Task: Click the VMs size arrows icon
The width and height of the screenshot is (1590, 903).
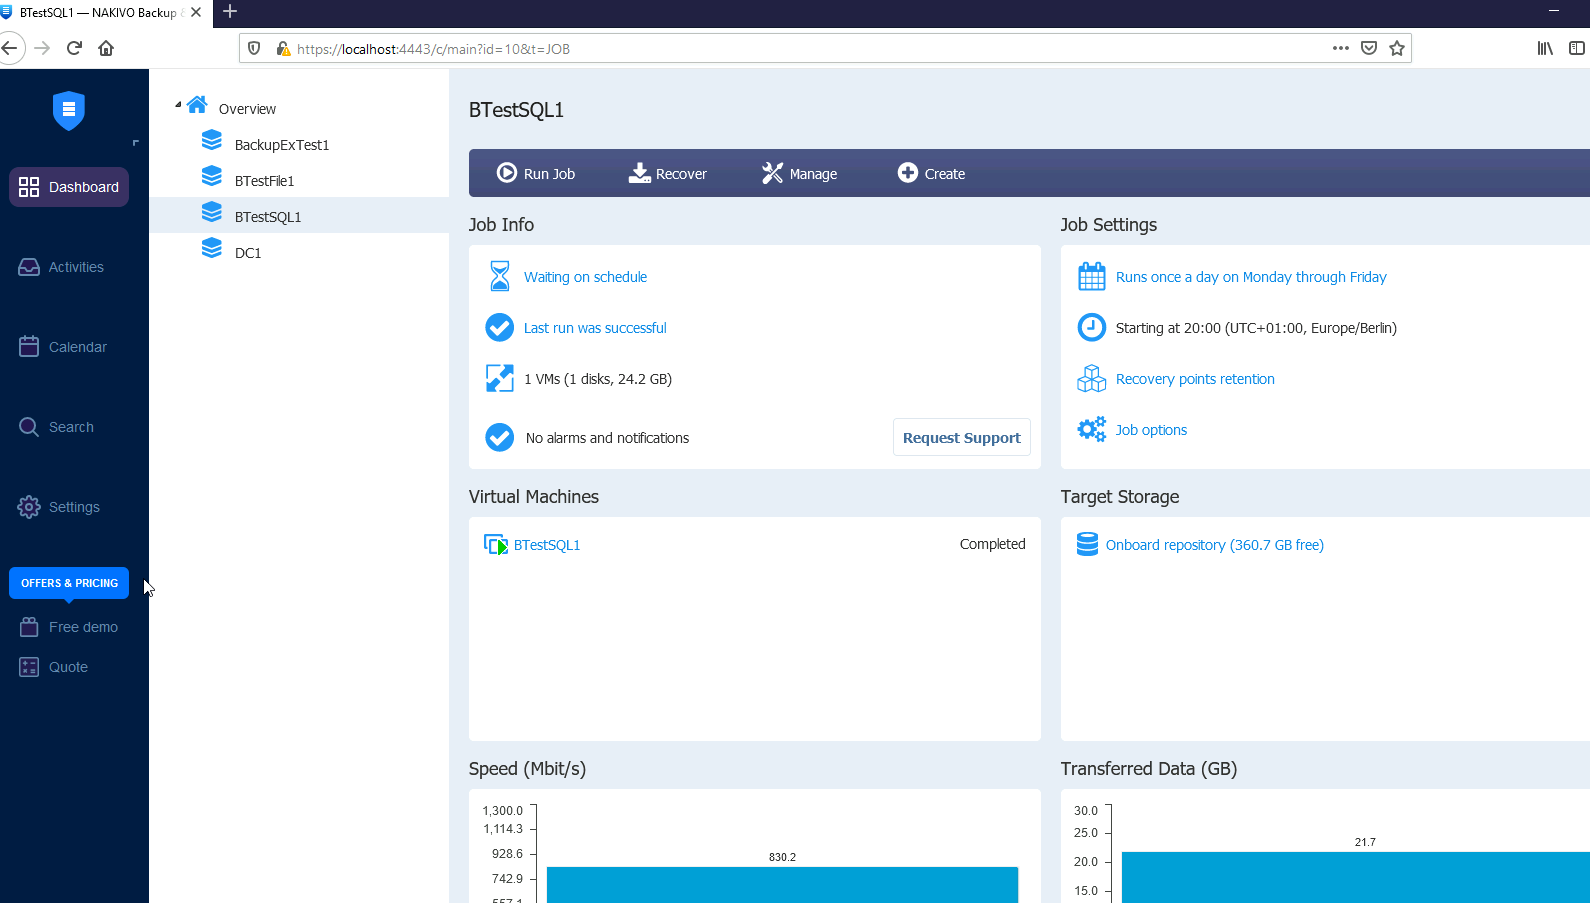Action: tap(499, 378)
